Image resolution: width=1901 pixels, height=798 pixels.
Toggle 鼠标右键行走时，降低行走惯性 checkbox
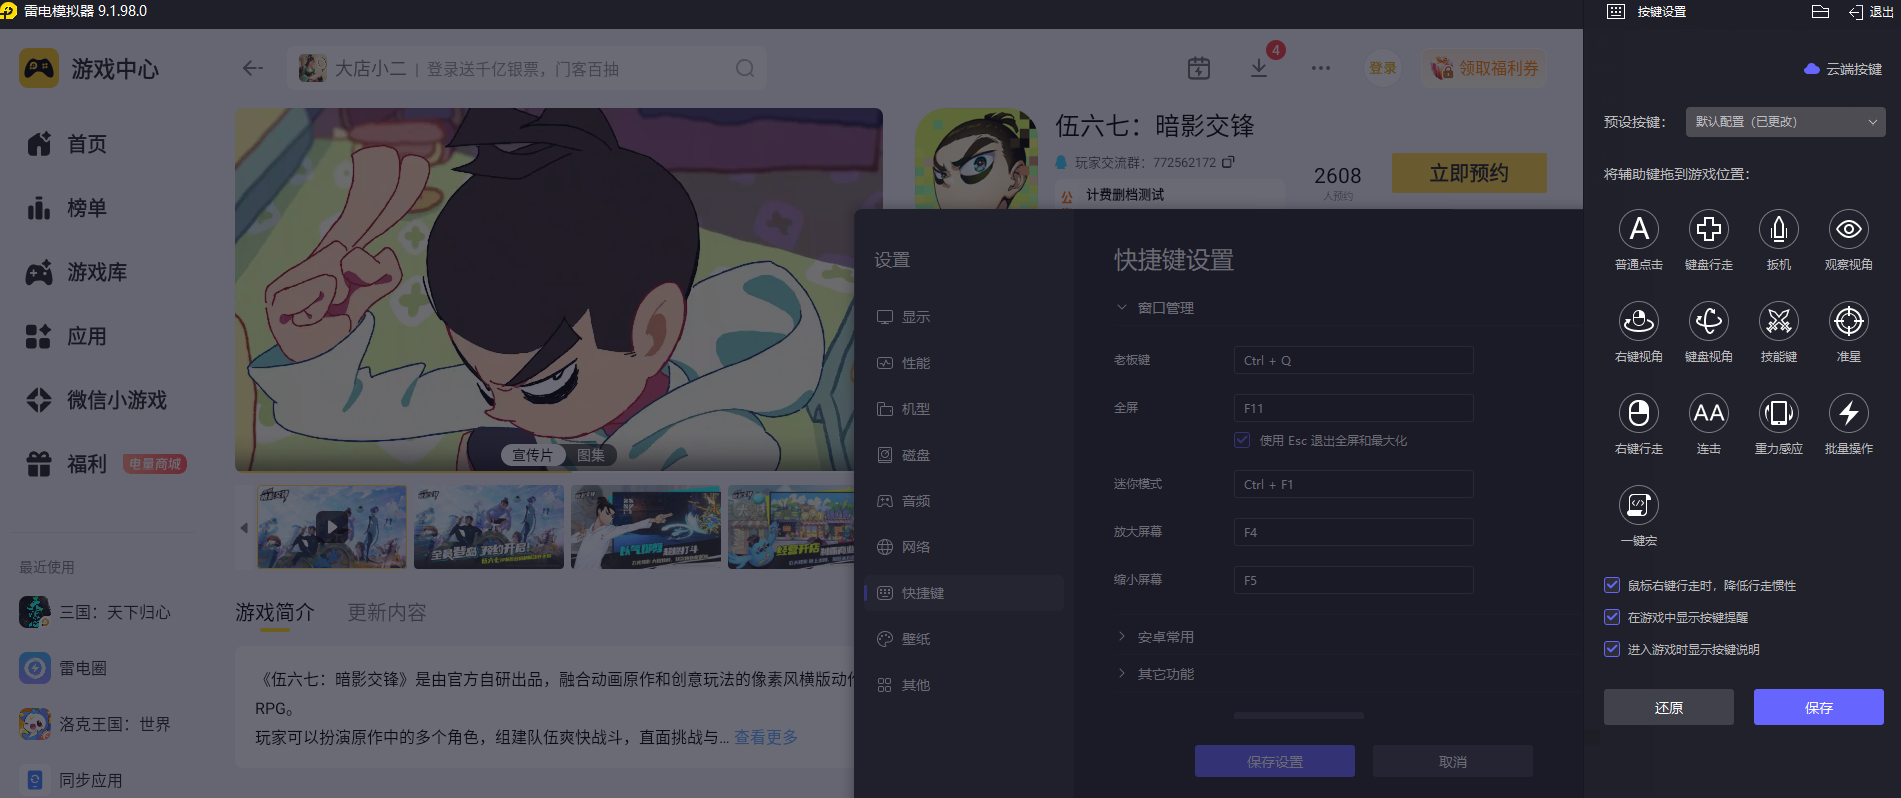pos(1612,585)
